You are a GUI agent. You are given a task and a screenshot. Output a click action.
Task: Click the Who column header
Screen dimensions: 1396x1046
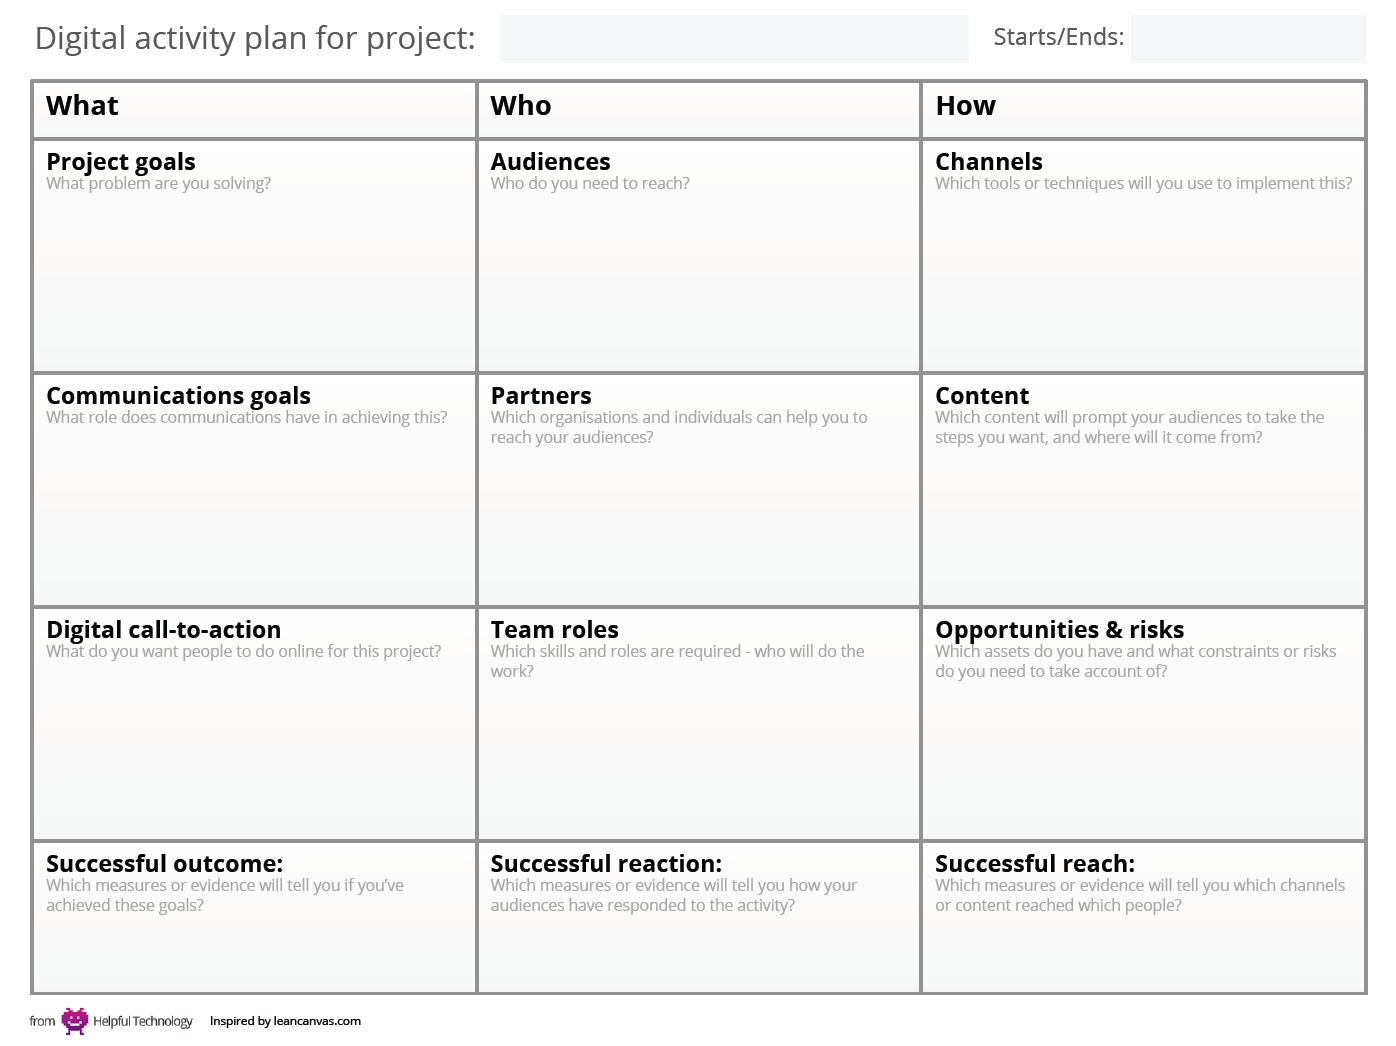[x=699, y=110]
